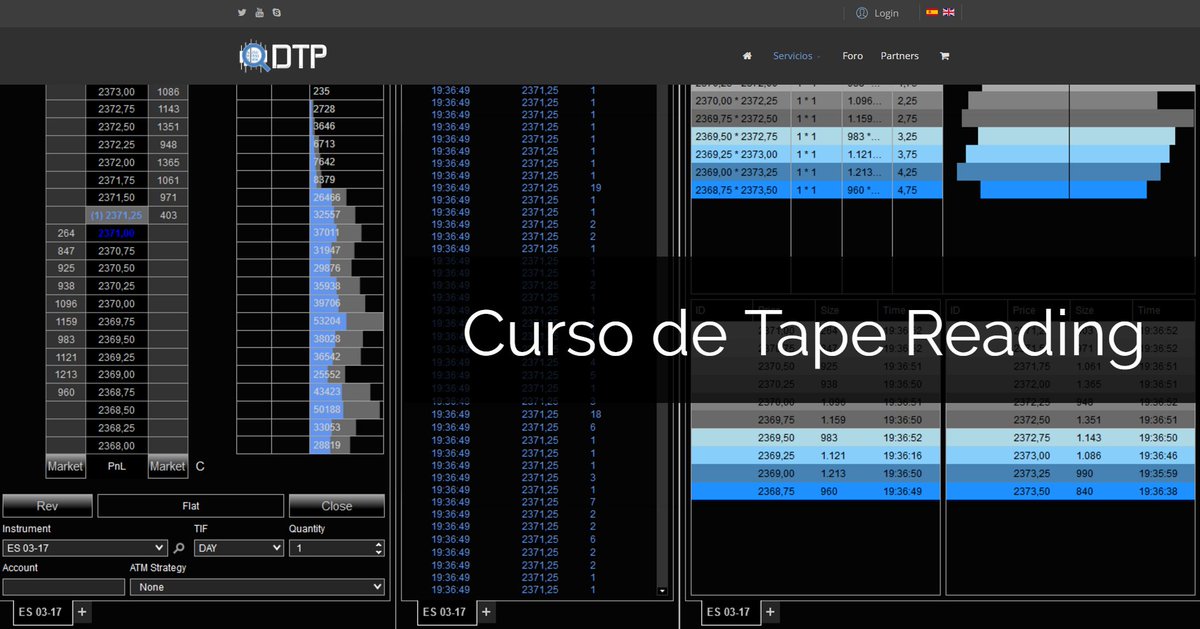Select the ES 03-17 tab in the ladder panel
The height and width of the screenshot is (629, 1200).
(x=41, y=612)
